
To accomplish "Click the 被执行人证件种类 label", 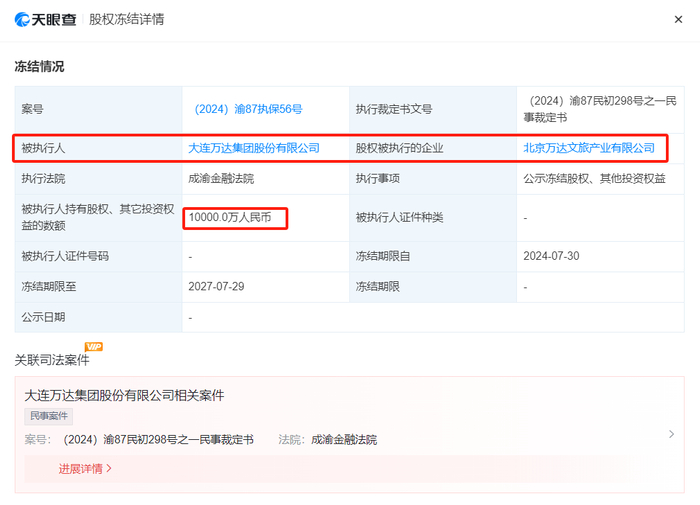I will pyautogui.click(x=399, y=217).
